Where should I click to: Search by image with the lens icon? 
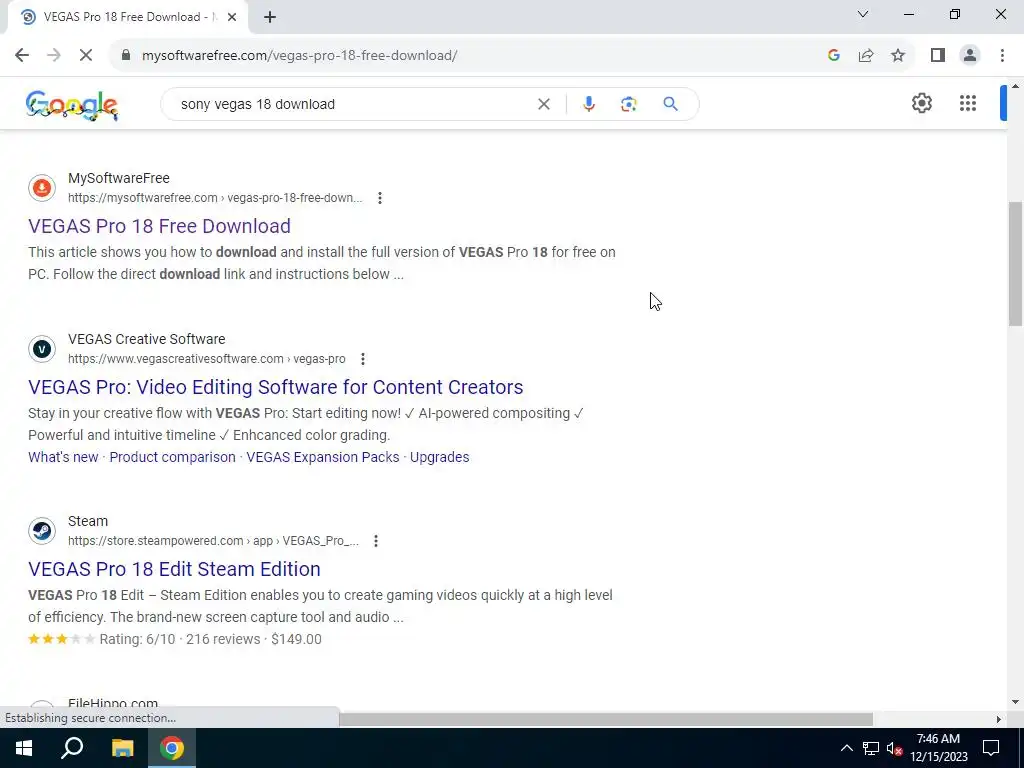click(x=628, y=104)
